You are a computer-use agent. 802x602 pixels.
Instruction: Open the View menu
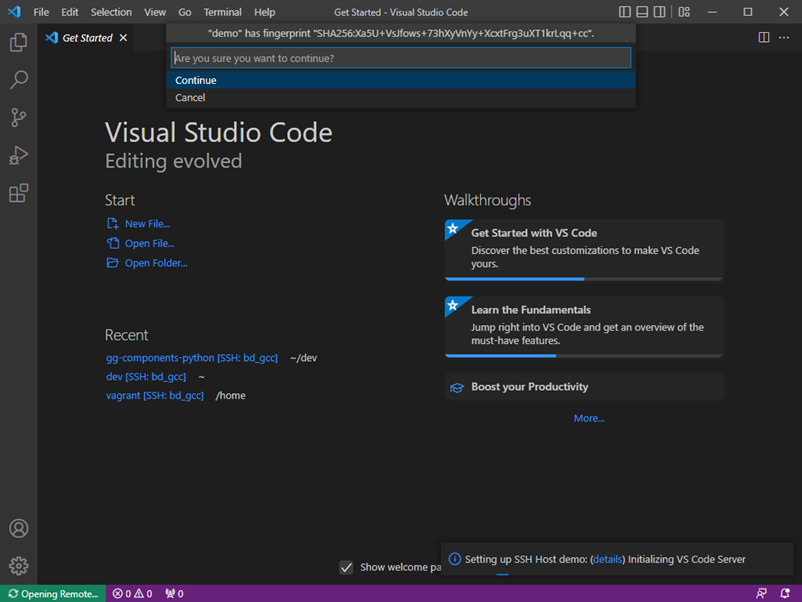pyautogui.click(x=154, y=12)
